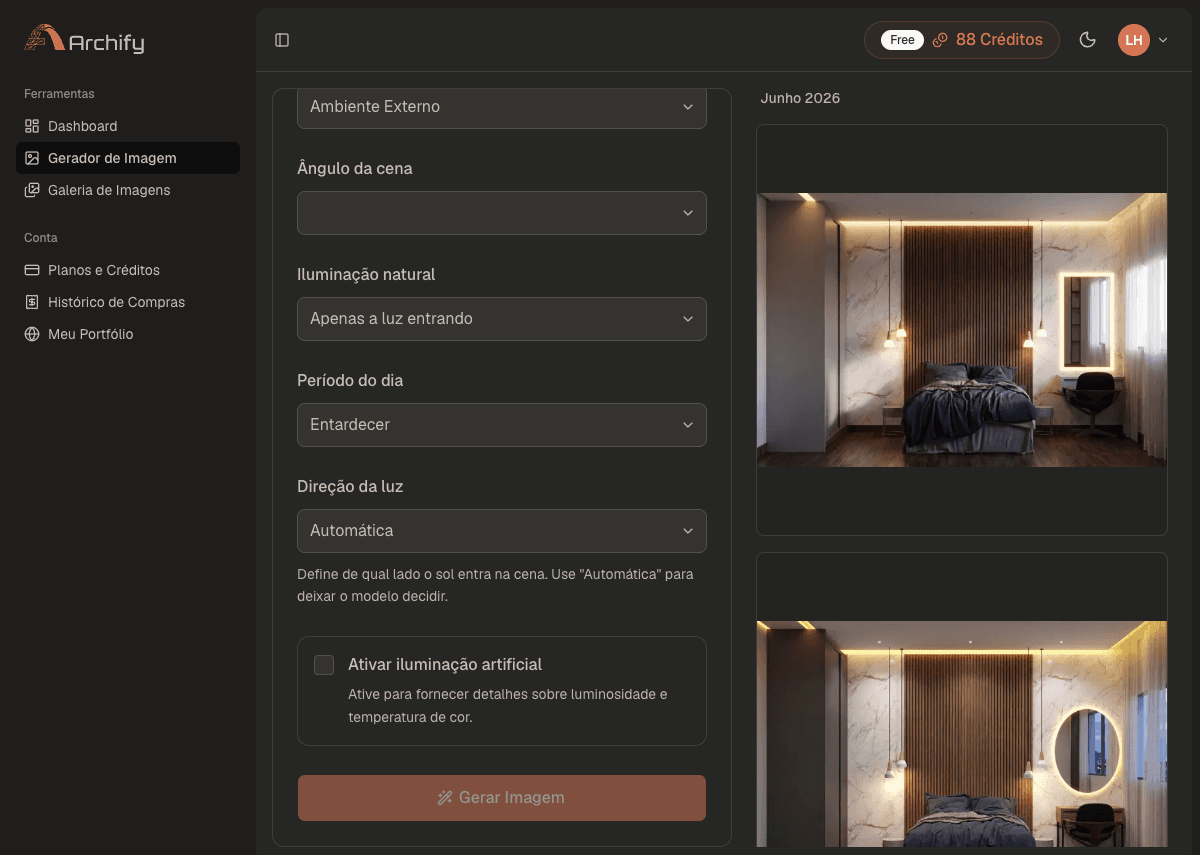Toggle dark mode moon icon

1088,40
